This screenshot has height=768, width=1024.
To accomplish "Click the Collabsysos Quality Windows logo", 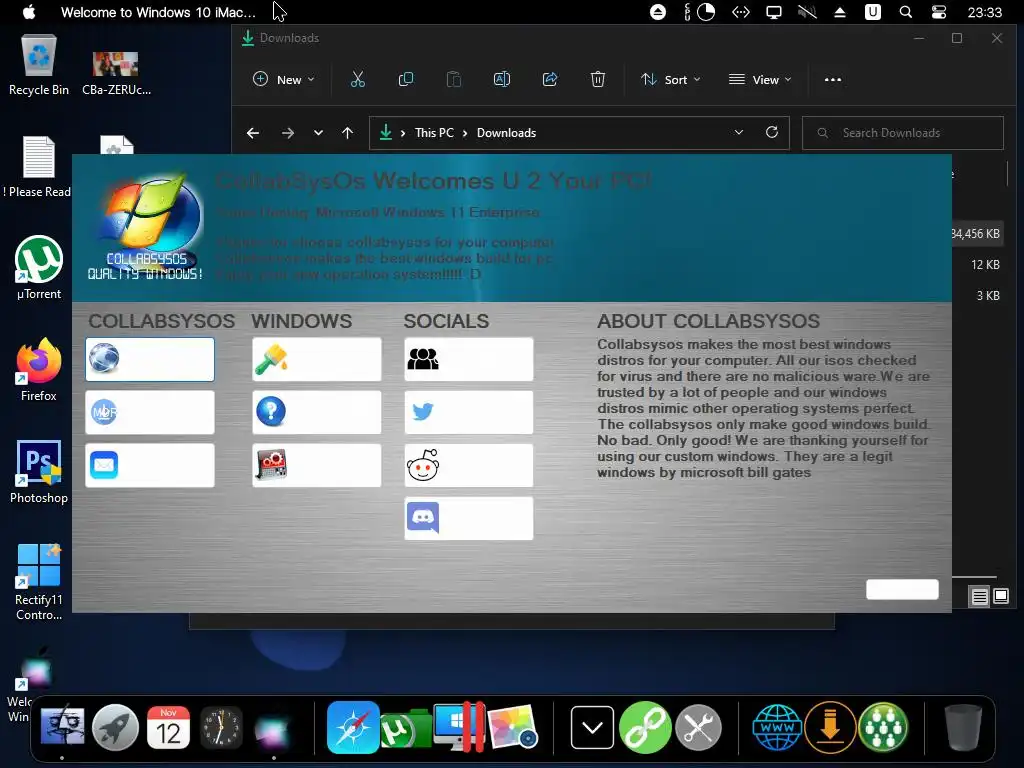I will click(x=146, y=227).
